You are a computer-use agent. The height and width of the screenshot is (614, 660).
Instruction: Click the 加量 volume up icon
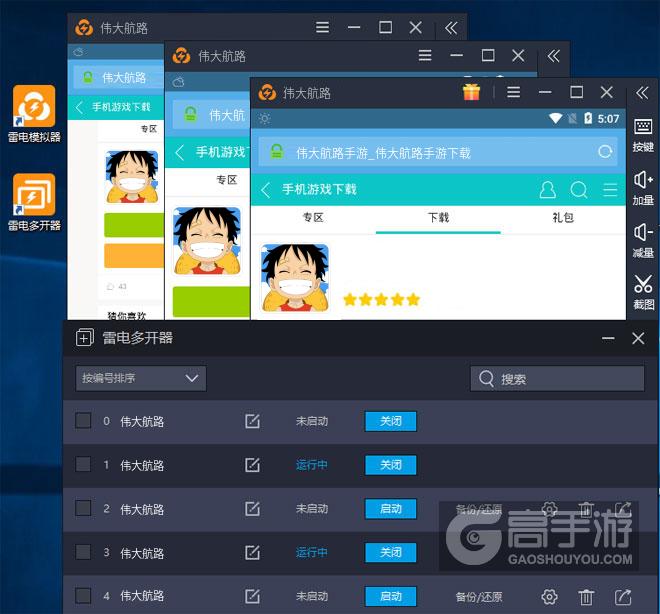click(x=643, y=188)
